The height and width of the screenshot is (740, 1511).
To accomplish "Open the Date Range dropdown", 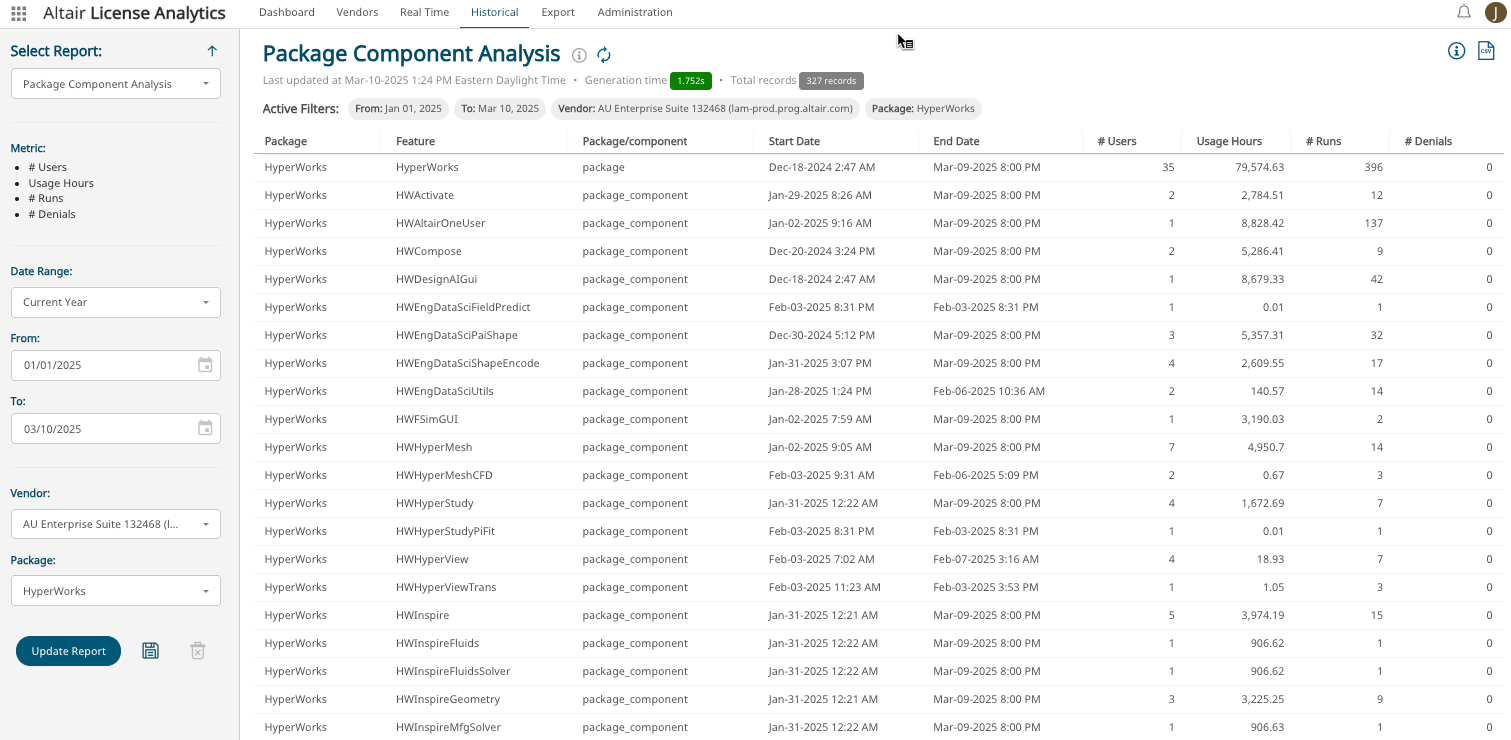I will point(116,302).
